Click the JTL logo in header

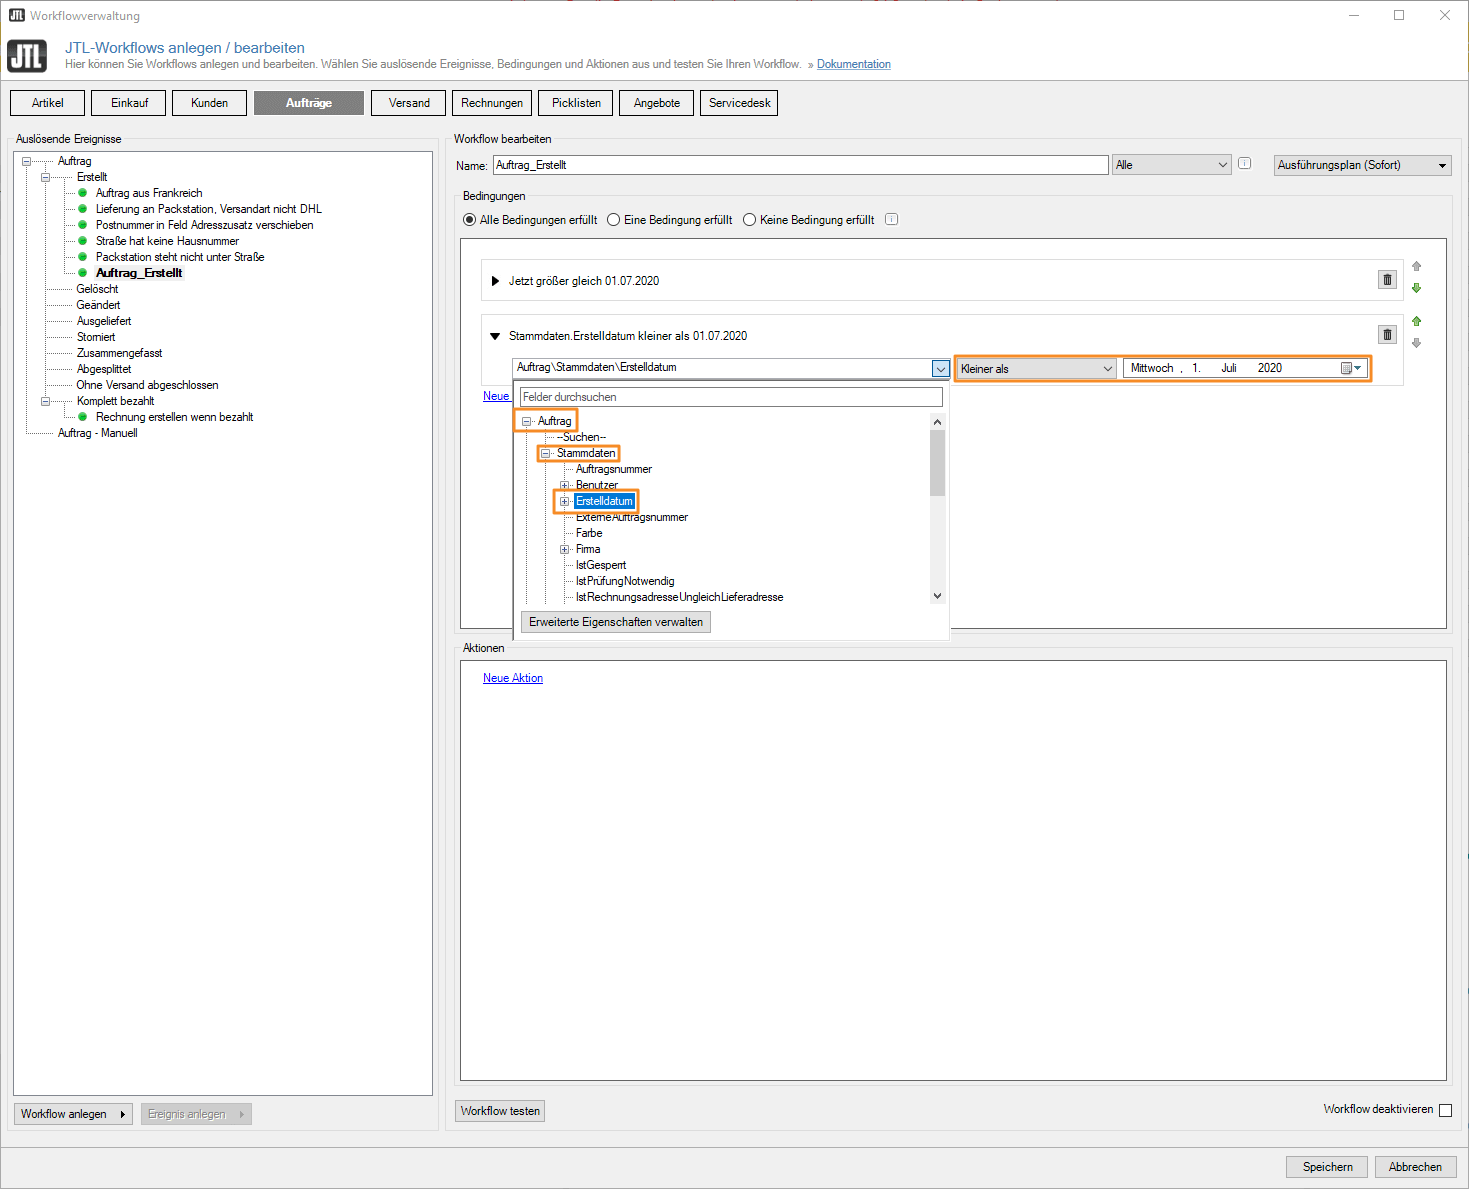[27, 56]
